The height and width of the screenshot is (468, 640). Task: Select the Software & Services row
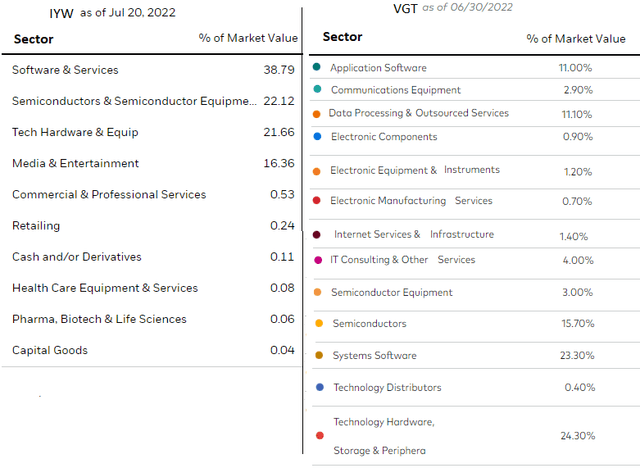coord(65,70)
